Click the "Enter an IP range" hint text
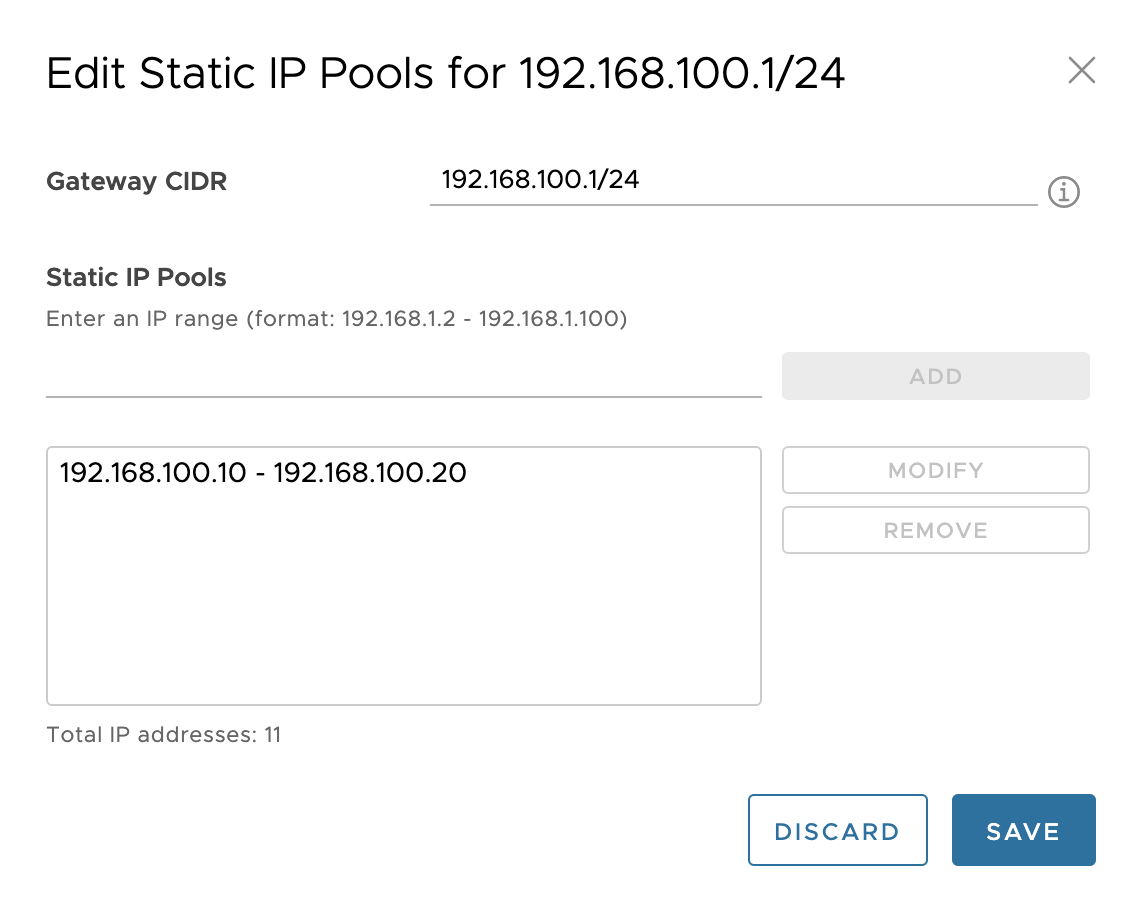1138x908 pixels. coord(190,320)
